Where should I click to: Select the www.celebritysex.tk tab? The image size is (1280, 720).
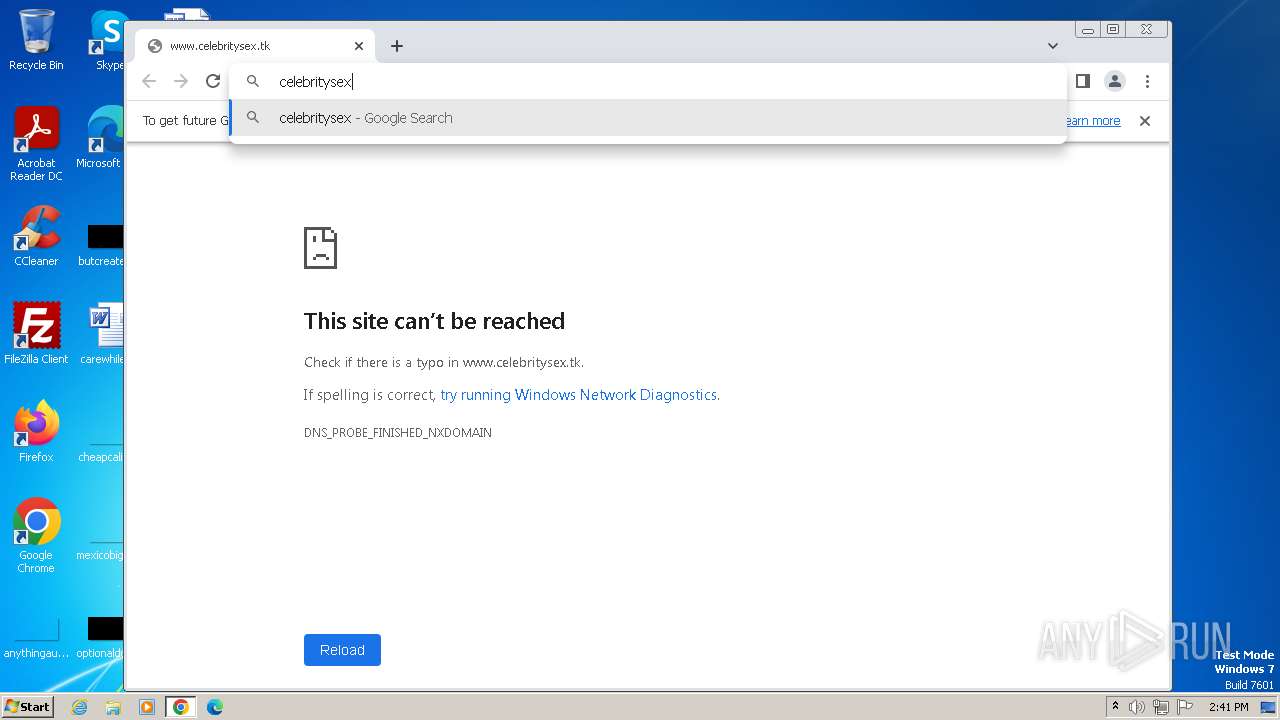pyautogui.click(x=255, y=46)
